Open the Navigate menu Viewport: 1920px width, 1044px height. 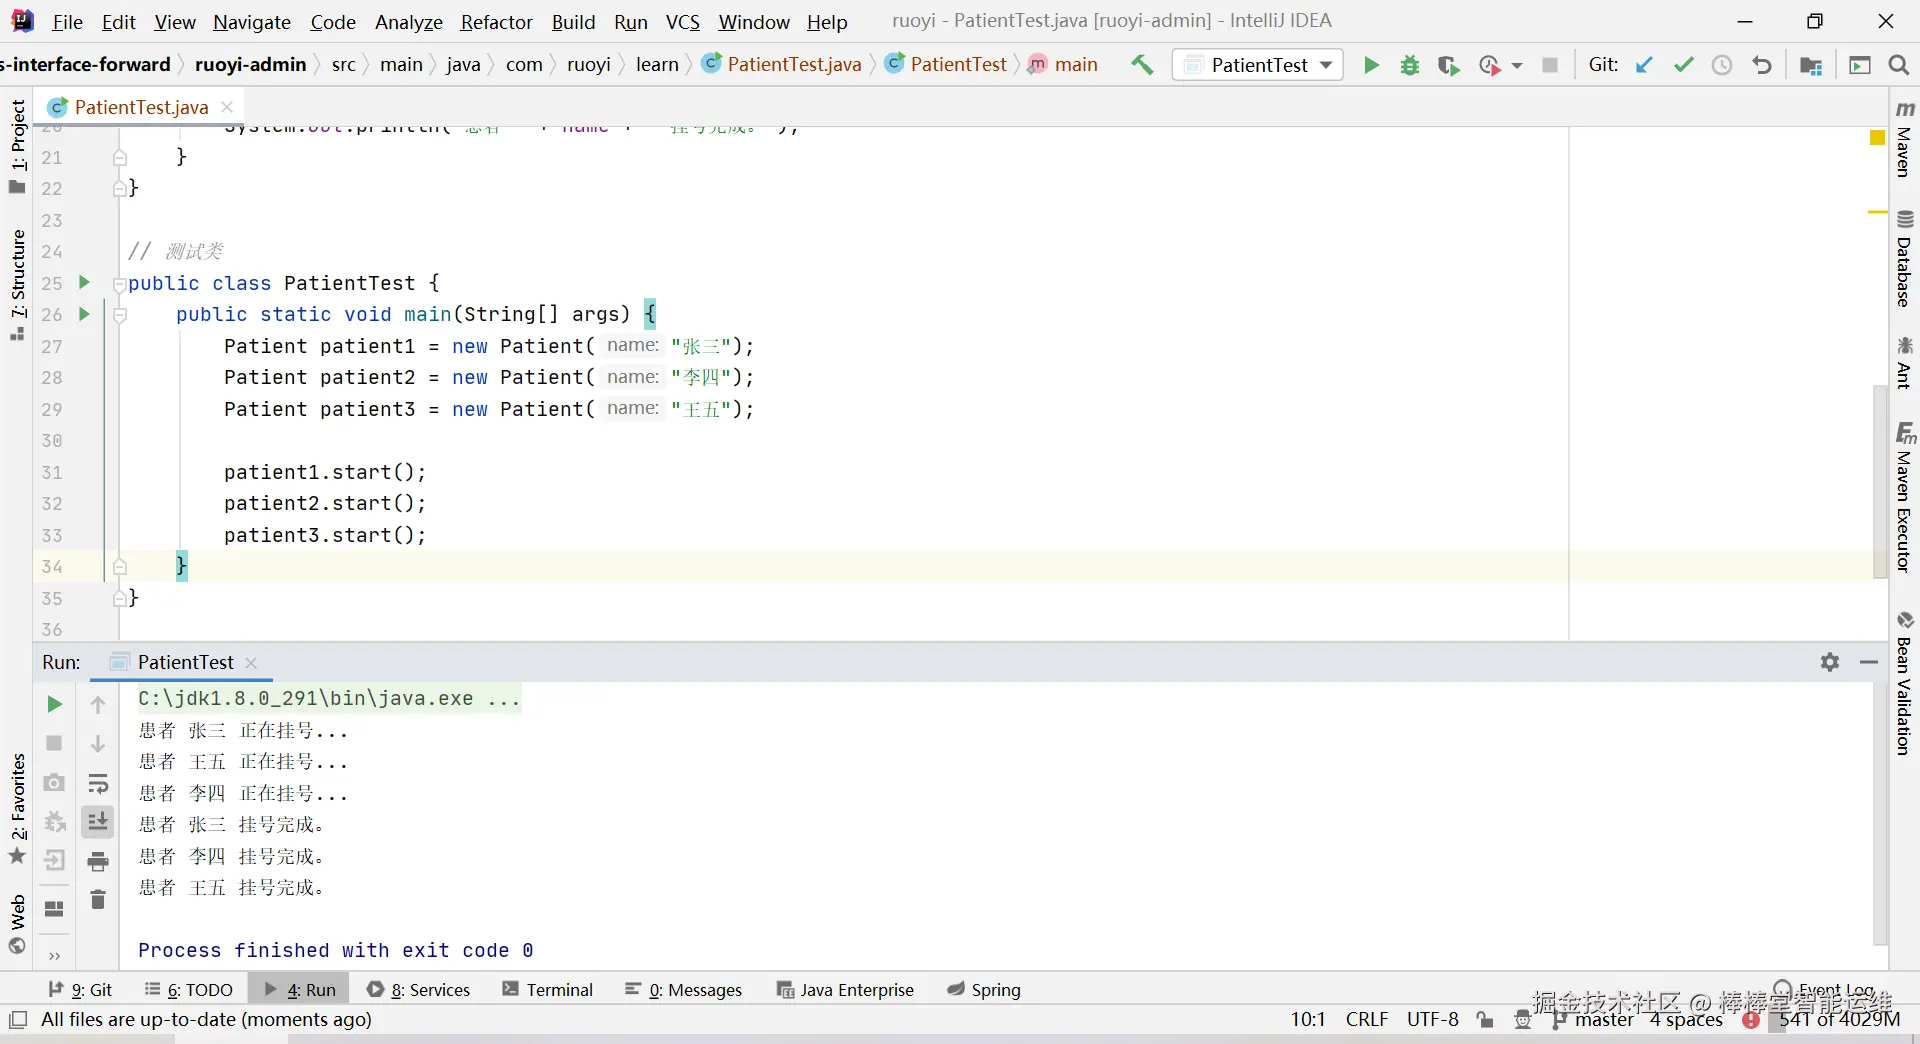coord(252,22)
